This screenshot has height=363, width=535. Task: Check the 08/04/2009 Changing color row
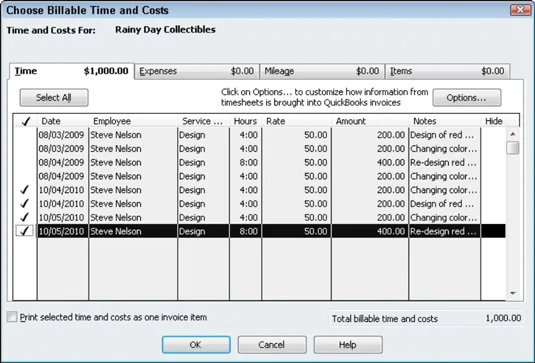(25, 176)
